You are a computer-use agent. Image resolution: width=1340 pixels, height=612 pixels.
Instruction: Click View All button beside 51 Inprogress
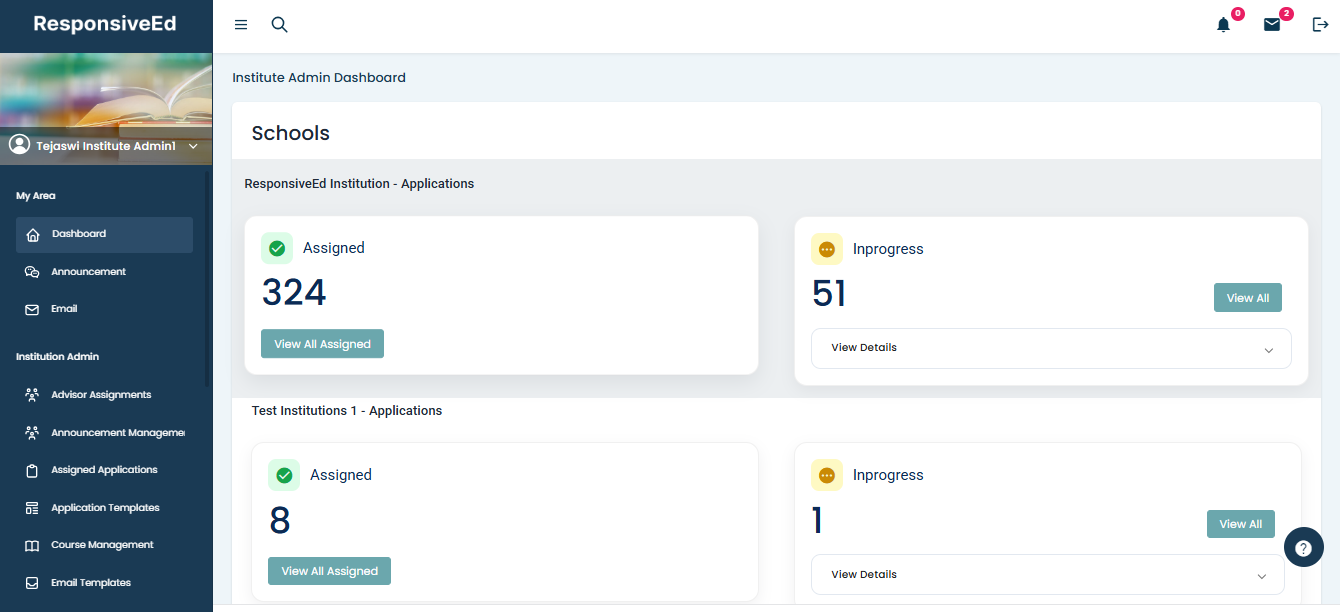click(1247, 298)
